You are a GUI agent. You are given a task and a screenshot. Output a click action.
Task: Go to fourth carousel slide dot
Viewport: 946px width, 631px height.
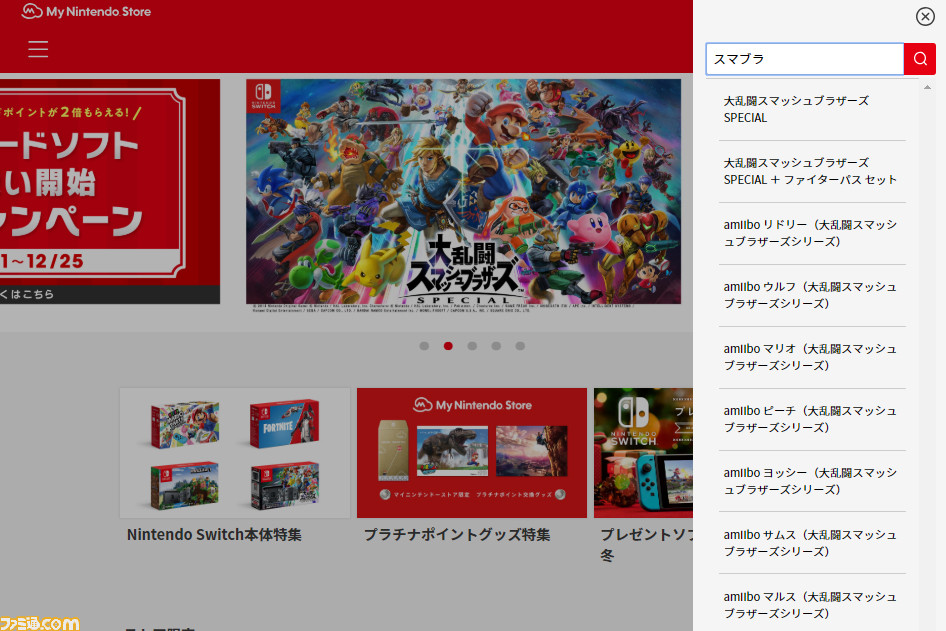coord(496,346)
